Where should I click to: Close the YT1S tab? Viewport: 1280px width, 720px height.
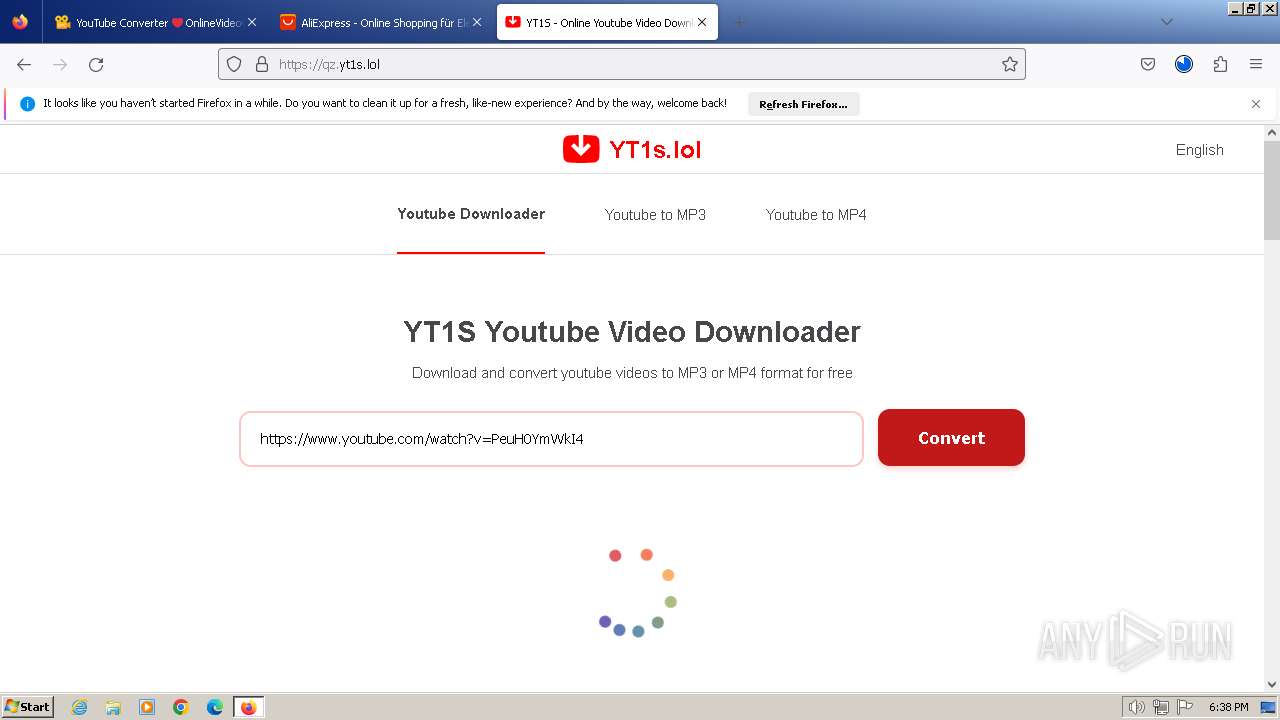pyautogui.click(x=702, y=22)
